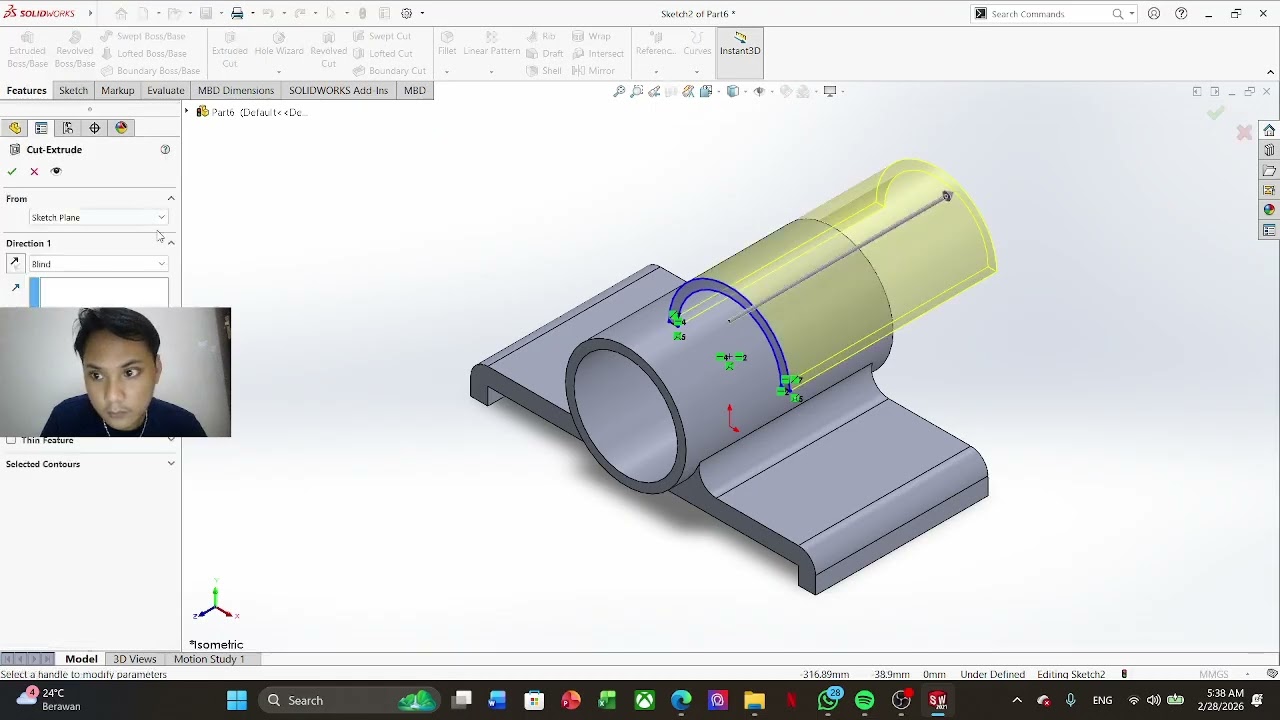
Task: Open File Explorer task pane icon
Action: (x=1269, y=171)
